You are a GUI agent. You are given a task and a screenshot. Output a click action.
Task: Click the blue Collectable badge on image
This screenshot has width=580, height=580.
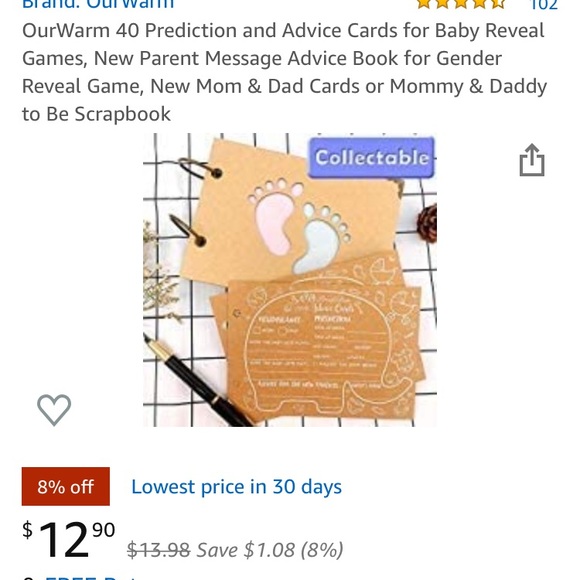(x=371, y=158)
